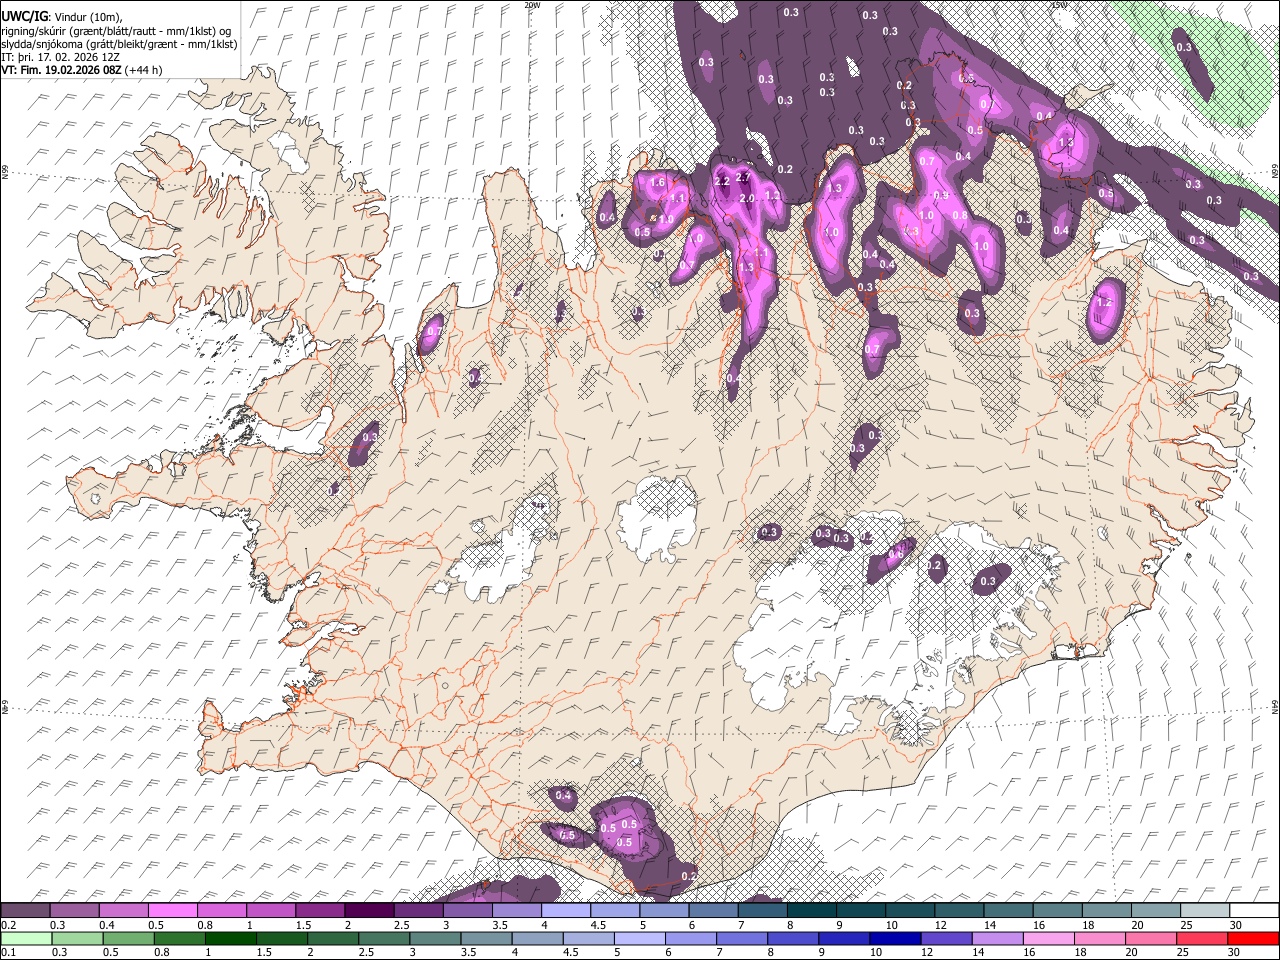Click the "0.2" label in the top legend row

(8, 925)
